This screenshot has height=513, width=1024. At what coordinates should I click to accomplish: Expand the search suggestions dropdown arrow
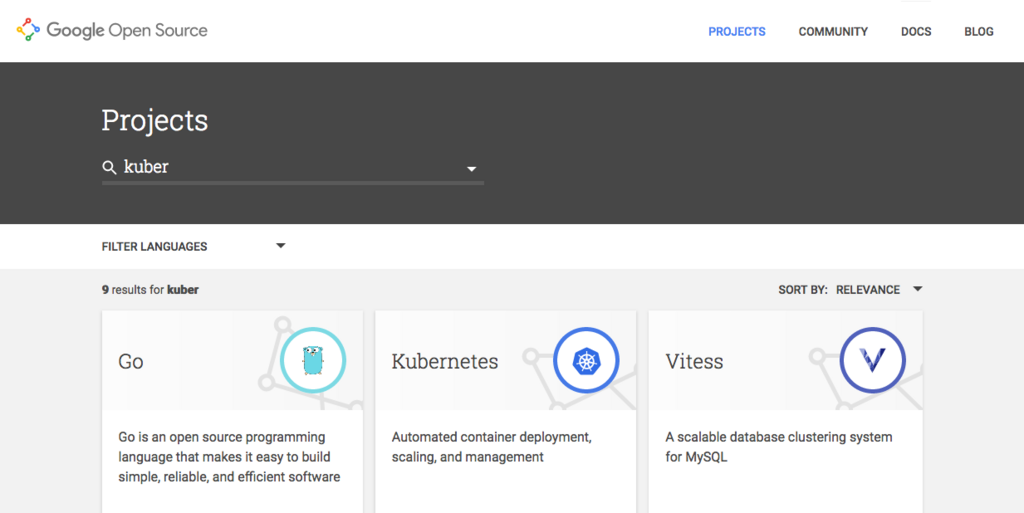[x=472, y=169]
